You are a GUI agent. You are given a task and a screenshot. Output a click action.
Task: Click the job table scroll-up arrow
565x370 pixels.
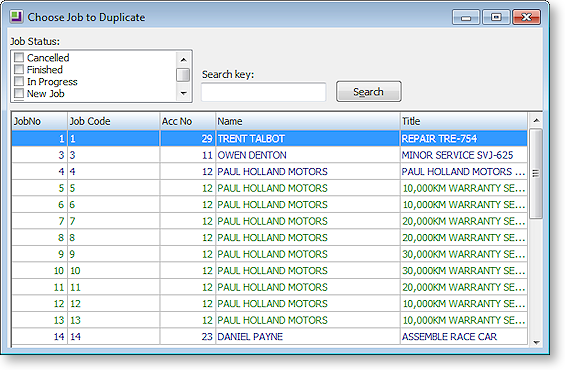coord(536,121)
